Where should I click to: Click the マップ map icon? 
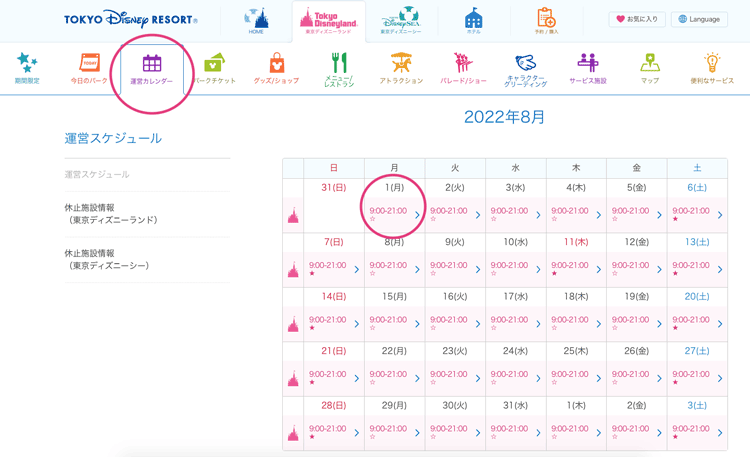click(650, 64)
